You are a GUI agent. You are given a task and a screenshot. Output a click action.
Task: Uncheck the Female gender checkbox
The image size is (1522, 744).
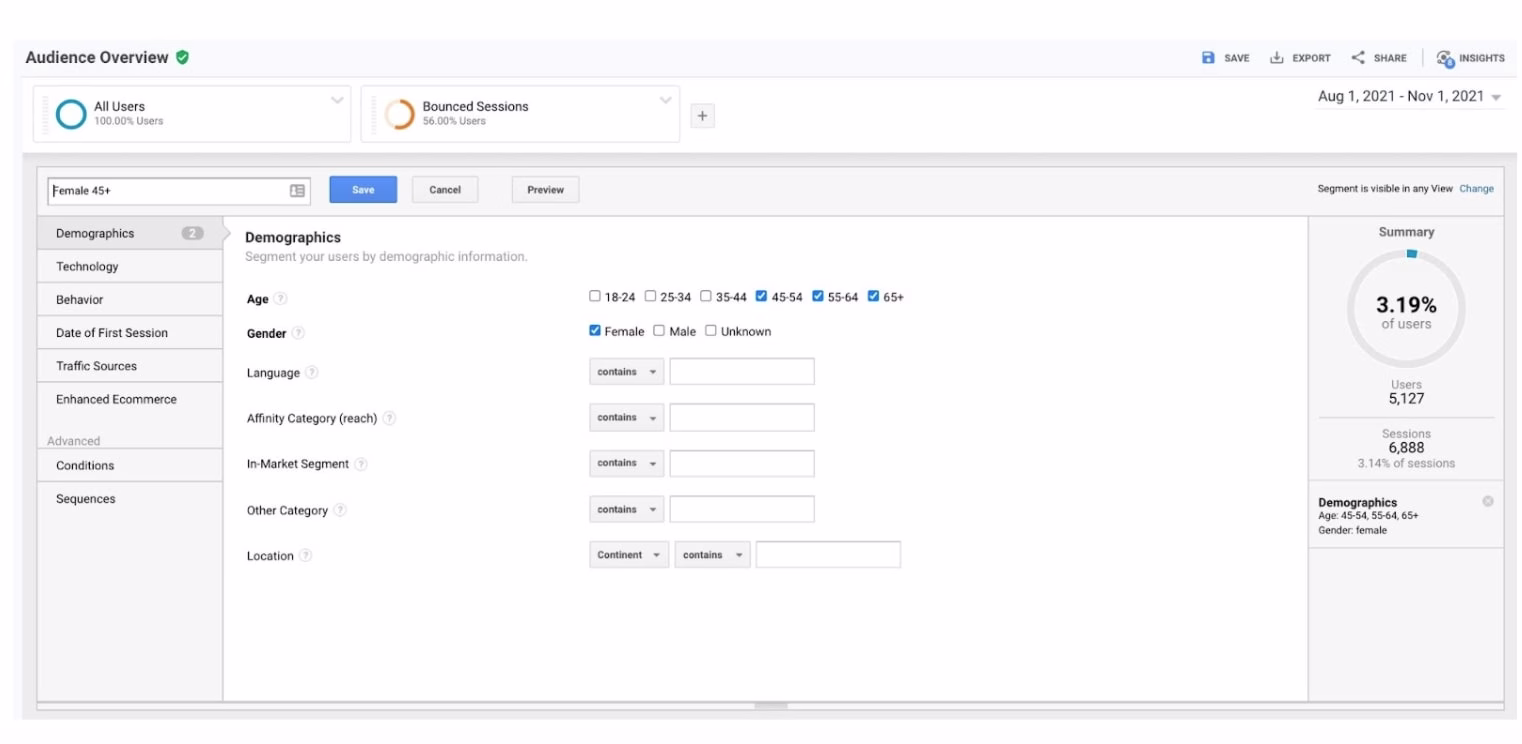coord(595,330)
